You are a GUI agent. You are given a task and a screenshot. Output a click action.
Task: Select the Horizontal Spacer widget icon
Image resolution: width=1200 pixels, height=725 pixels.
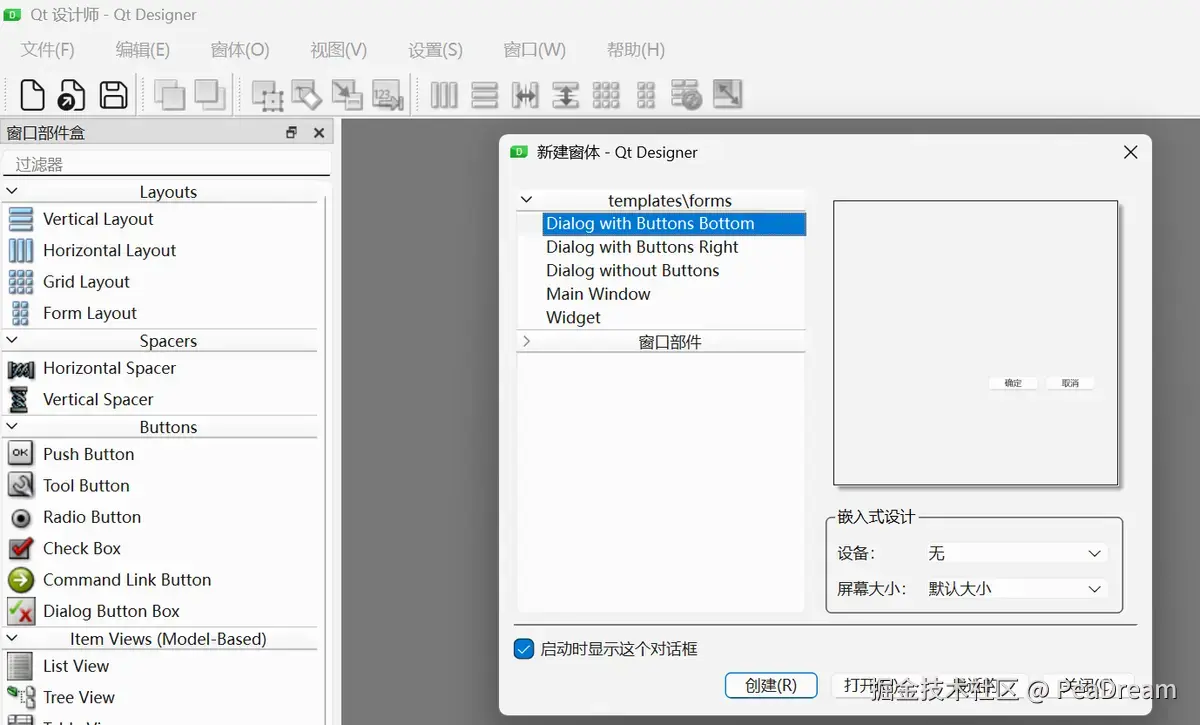(x=20, y=368)
